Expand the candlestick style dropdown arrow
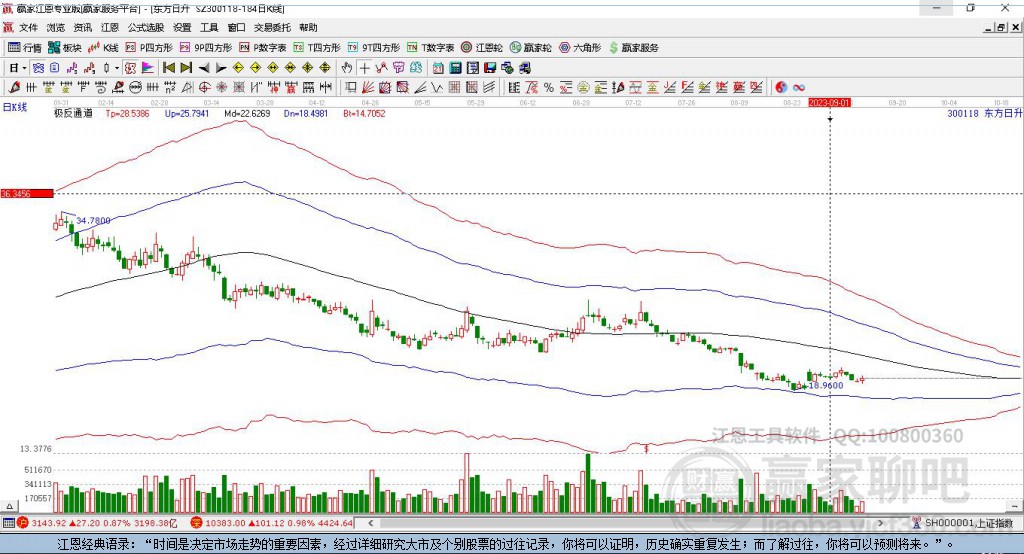1024x554 pixels. click(x=117, y=67)
